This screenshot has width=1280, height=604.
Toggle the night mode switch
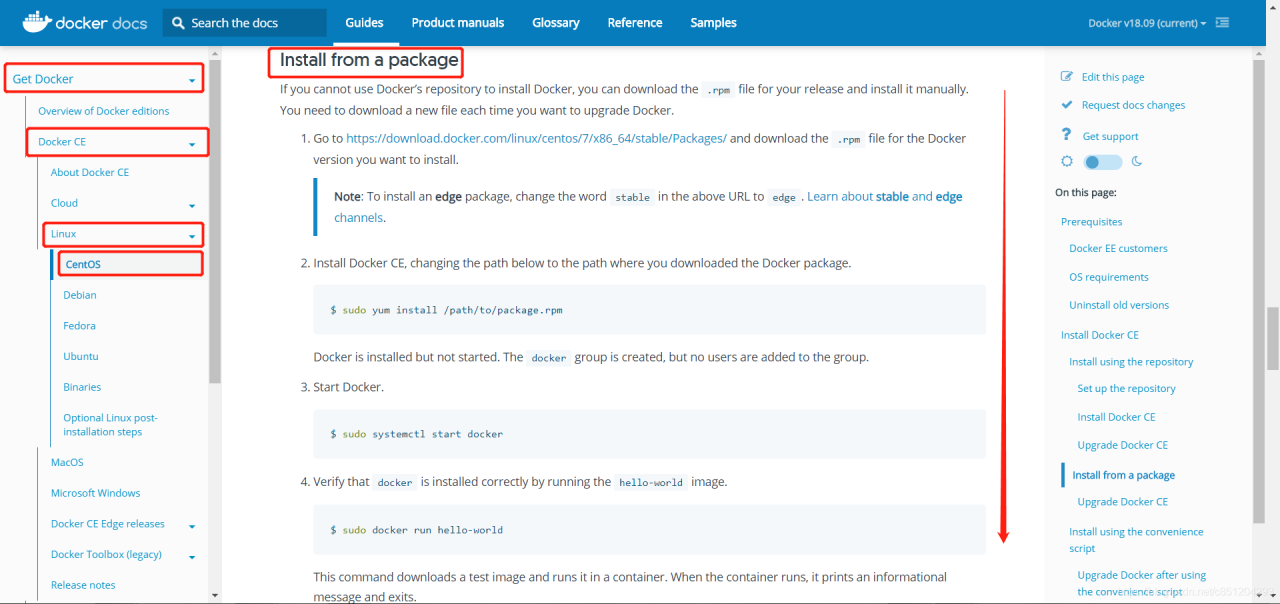[x=1103, y=161]
